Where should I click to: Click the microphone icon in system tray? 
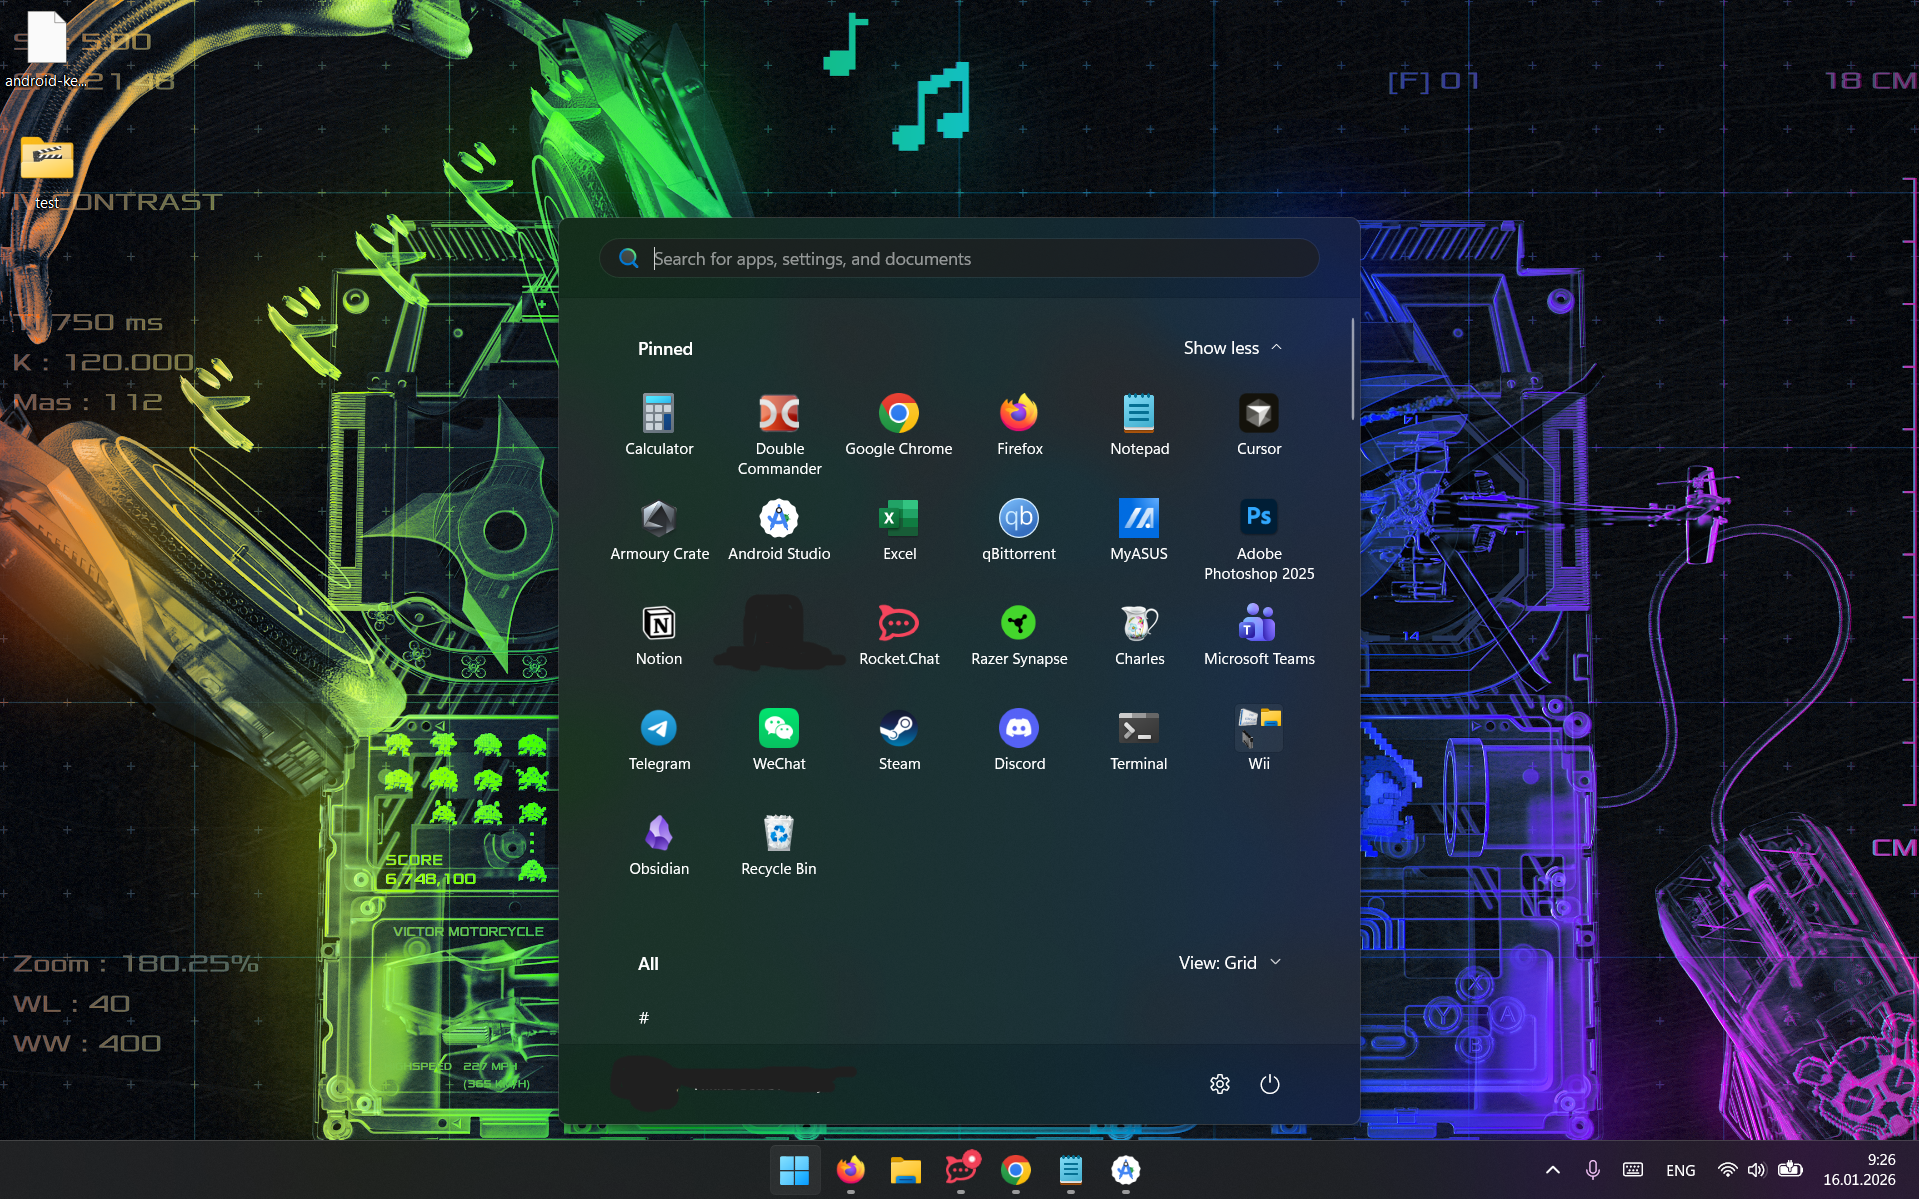click(x=1593, y=1170)
